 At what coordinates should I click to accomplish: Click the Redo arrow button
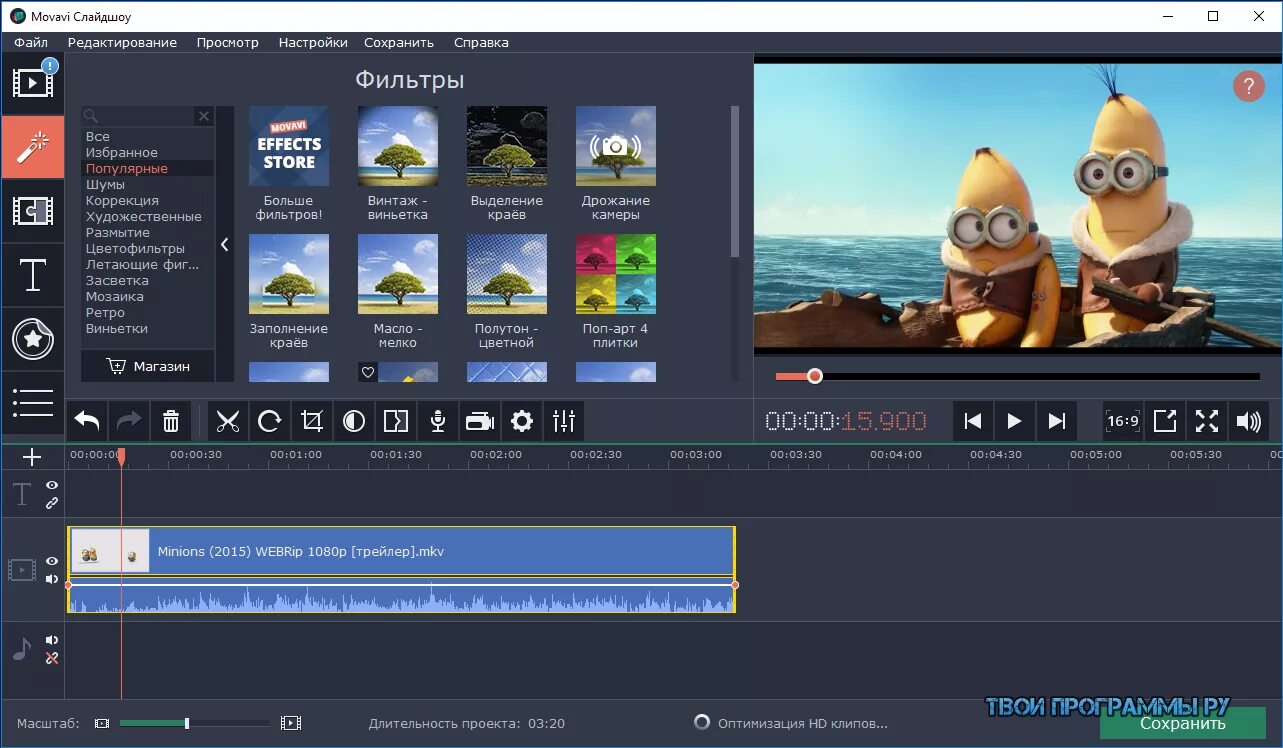129,421
